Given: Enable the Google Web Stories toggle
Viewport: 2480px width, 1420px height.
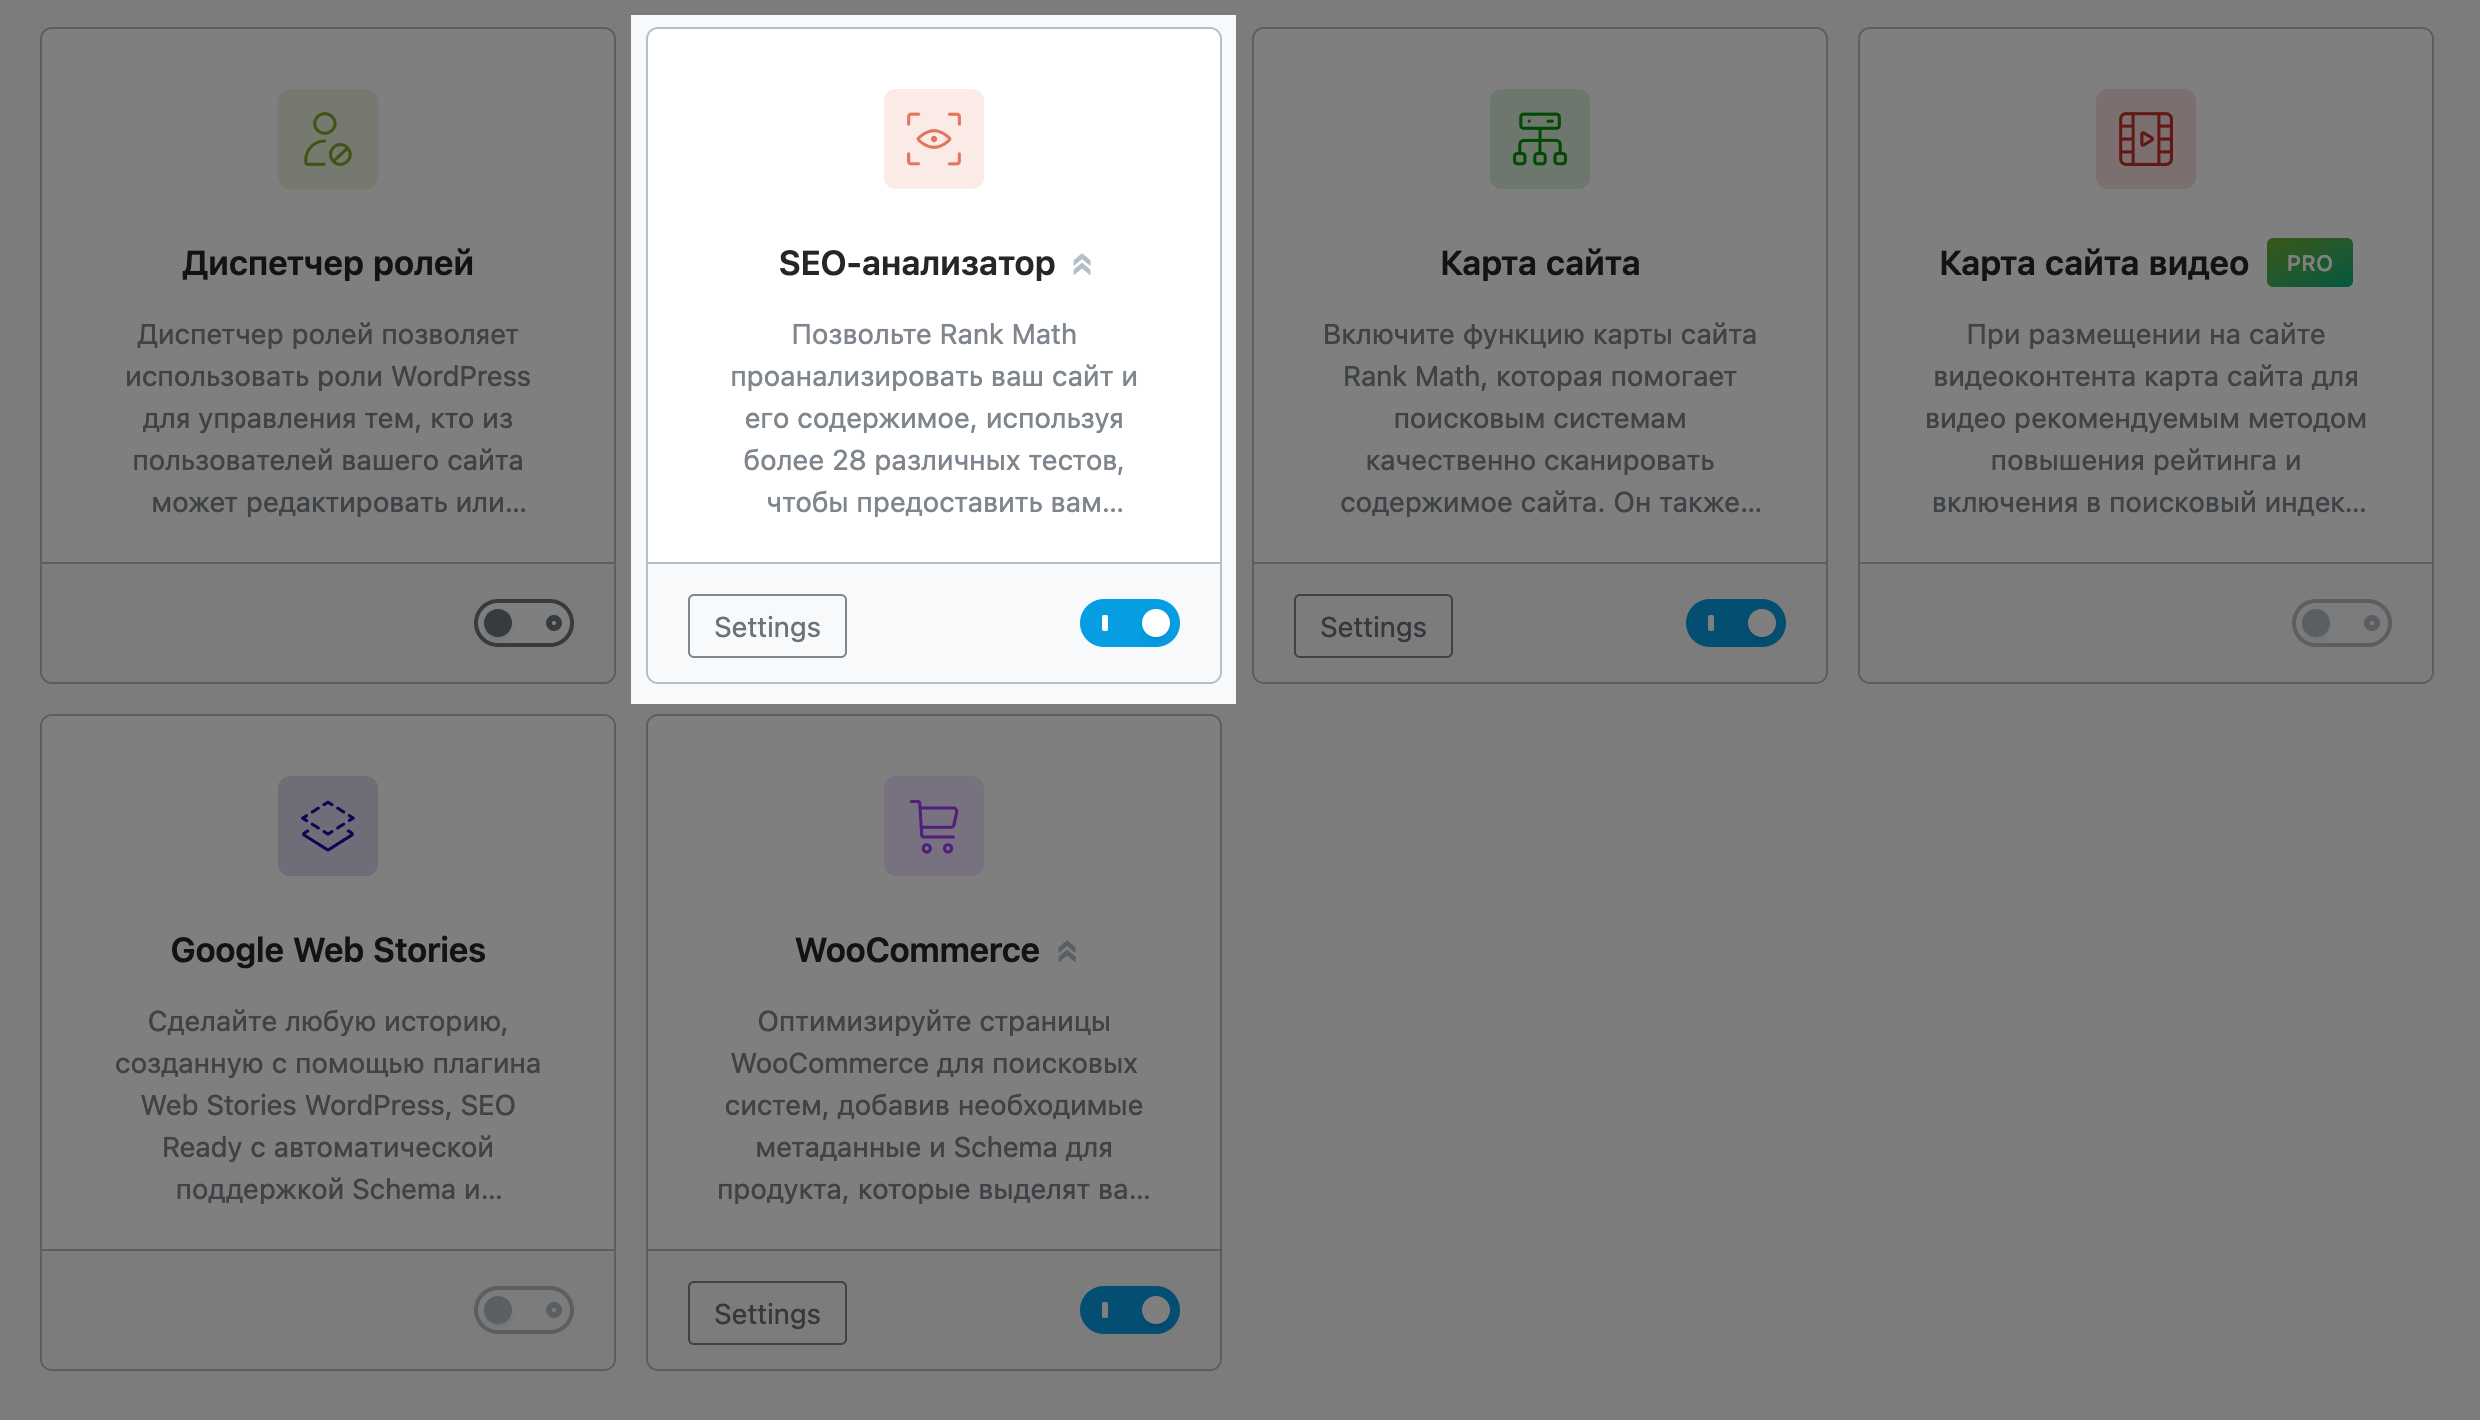Looking at the screenshot, I should coord(524,1310).
